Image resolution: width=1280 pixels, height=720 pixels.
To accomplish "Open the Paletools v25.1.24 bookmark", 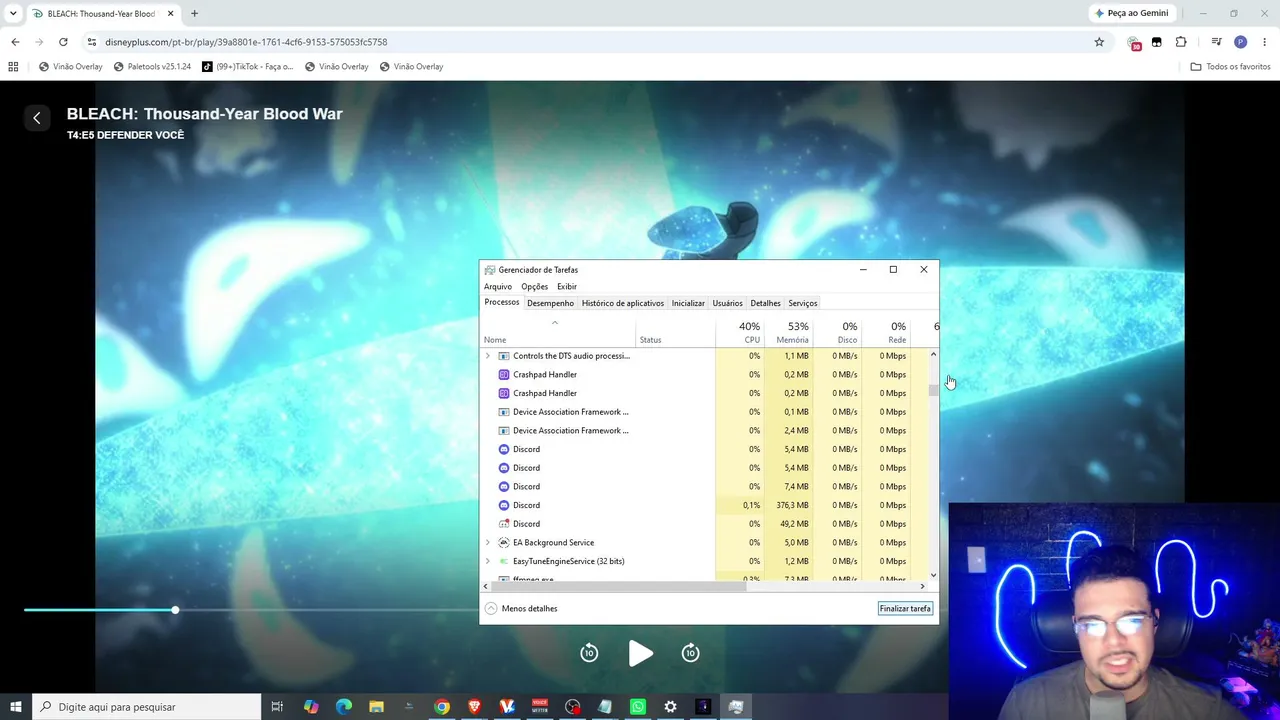I will coord(152,67).
